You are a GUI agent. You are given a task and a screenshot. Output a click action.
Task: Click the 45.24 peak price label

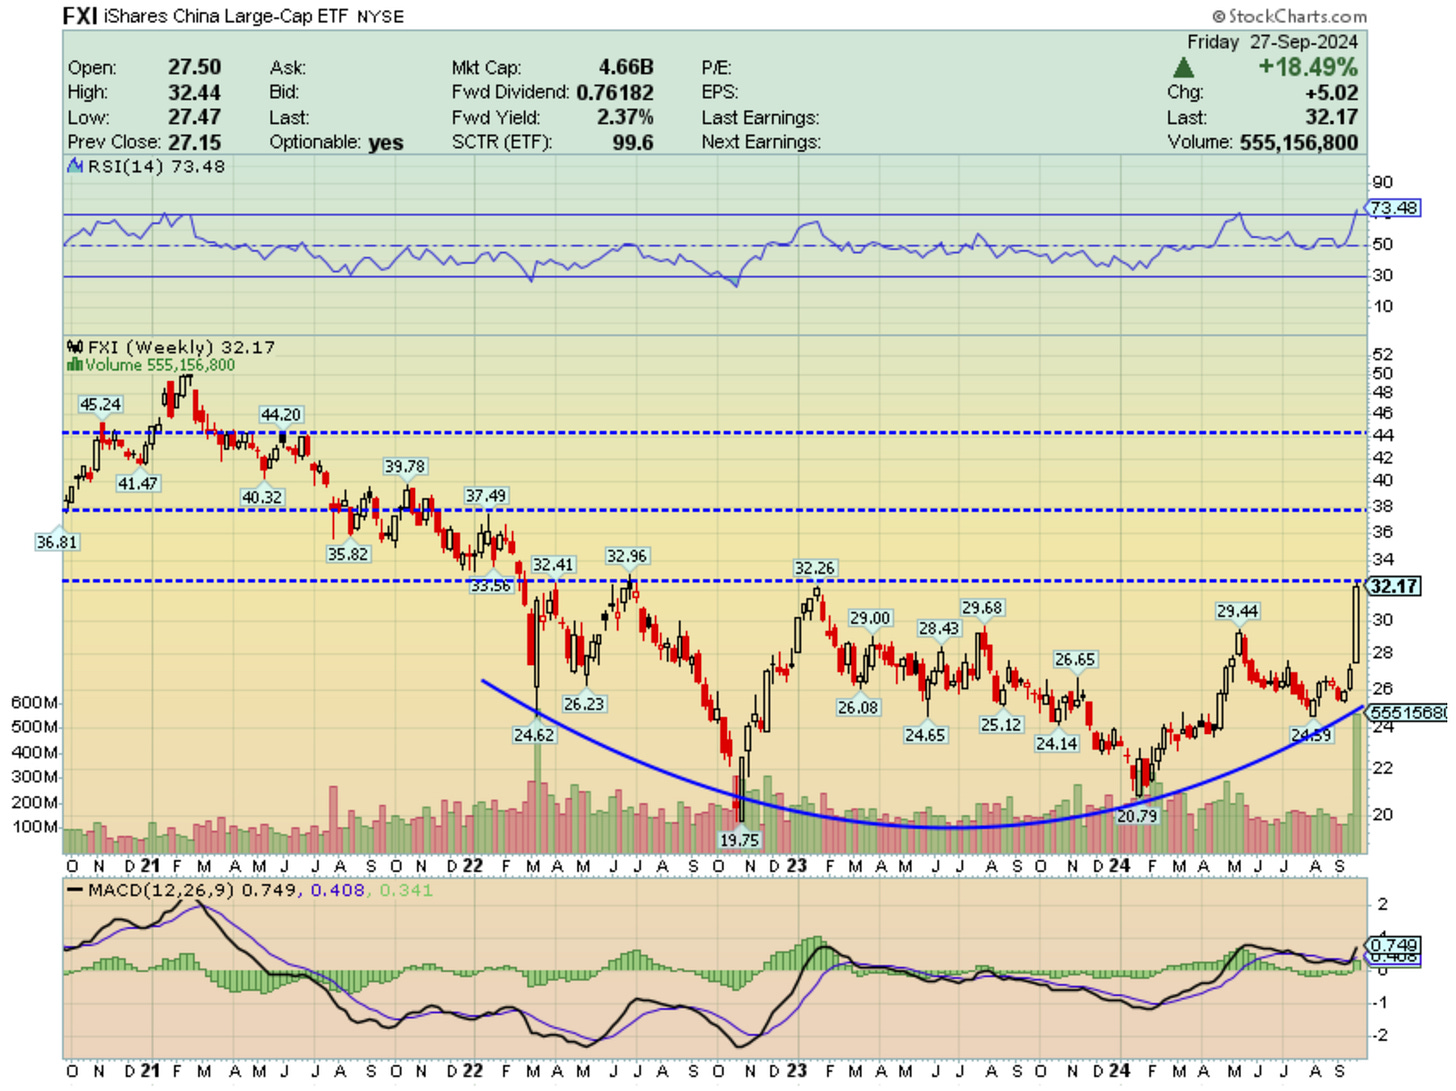click(x=101, y=404)
